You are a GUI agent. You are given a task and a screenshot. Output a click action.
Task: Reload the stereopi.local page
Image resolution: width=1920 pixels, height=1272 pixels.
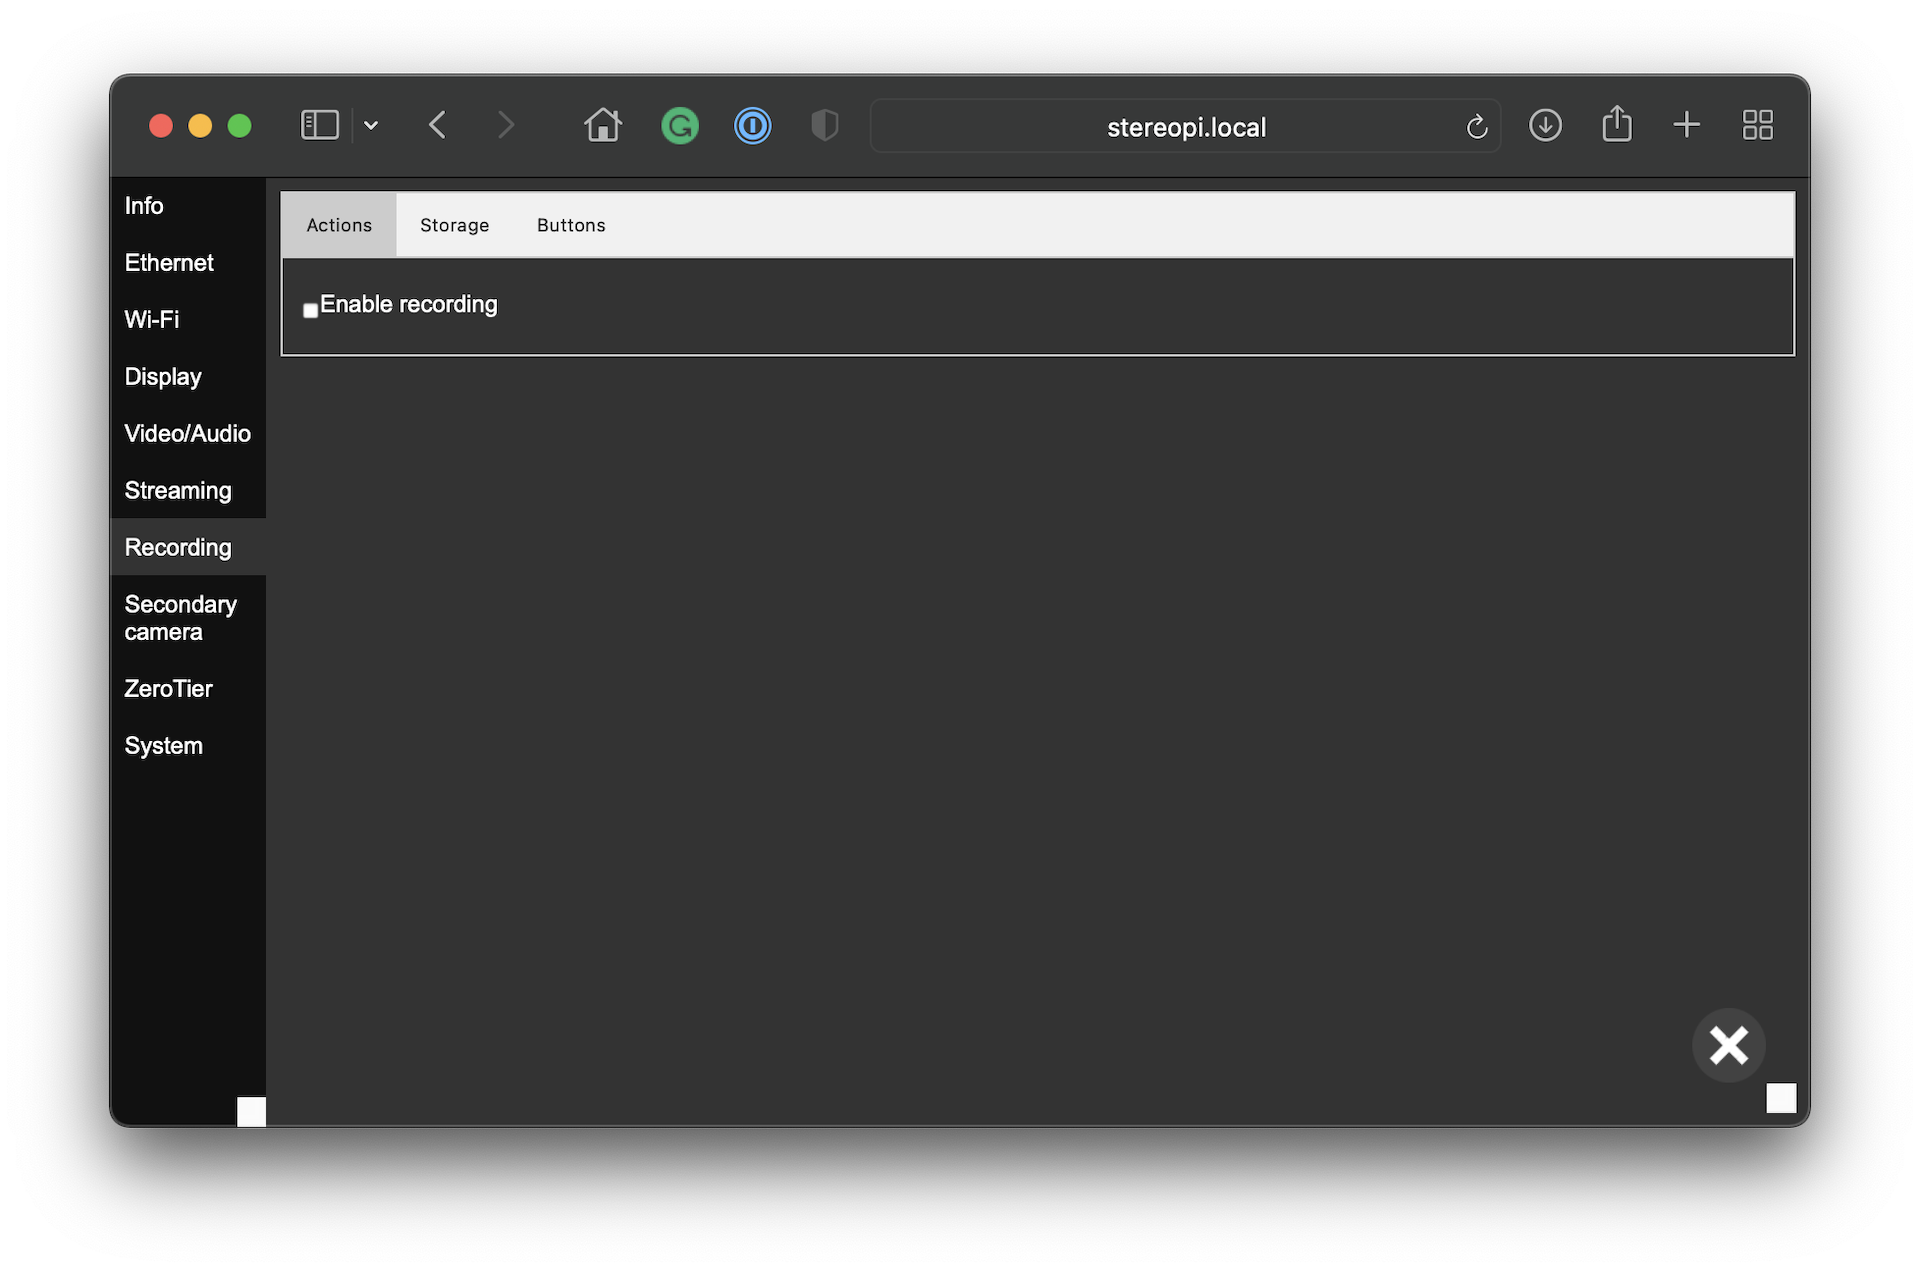(1476, 127)
